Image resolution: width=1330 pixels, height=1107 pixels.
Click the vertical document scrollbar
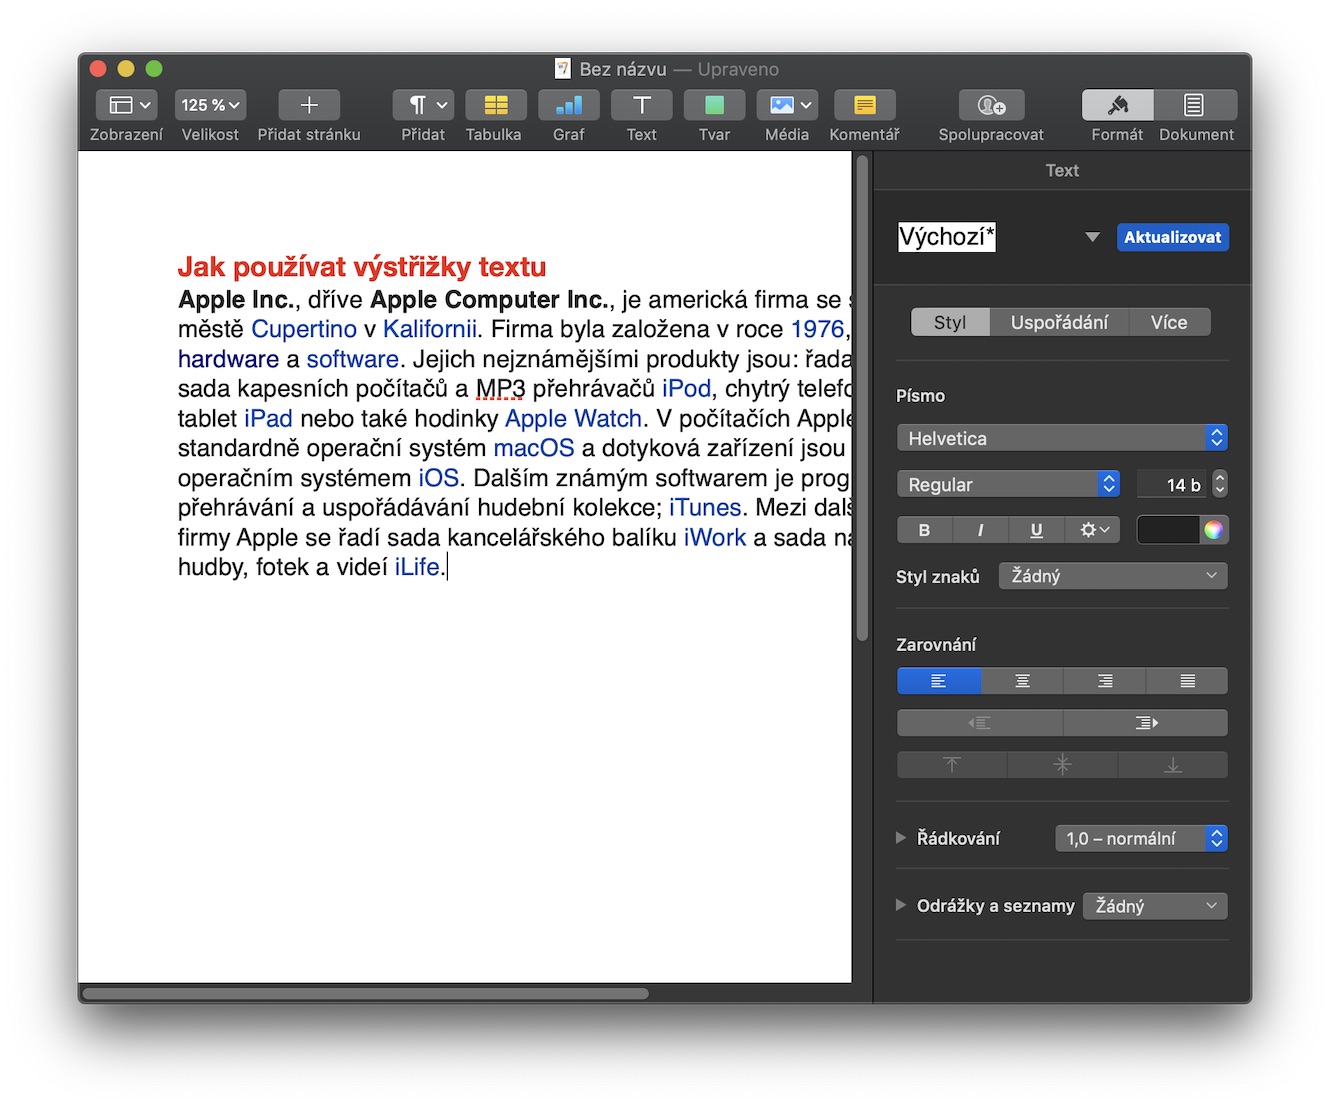[862, 399]
